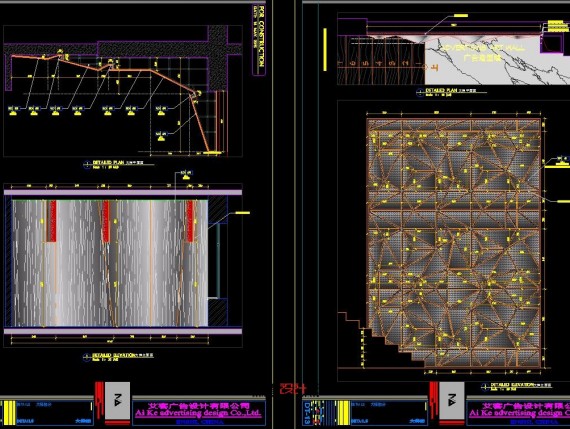Select the yellow striped block in left title bar
The image size is (570, 429).
9,412
